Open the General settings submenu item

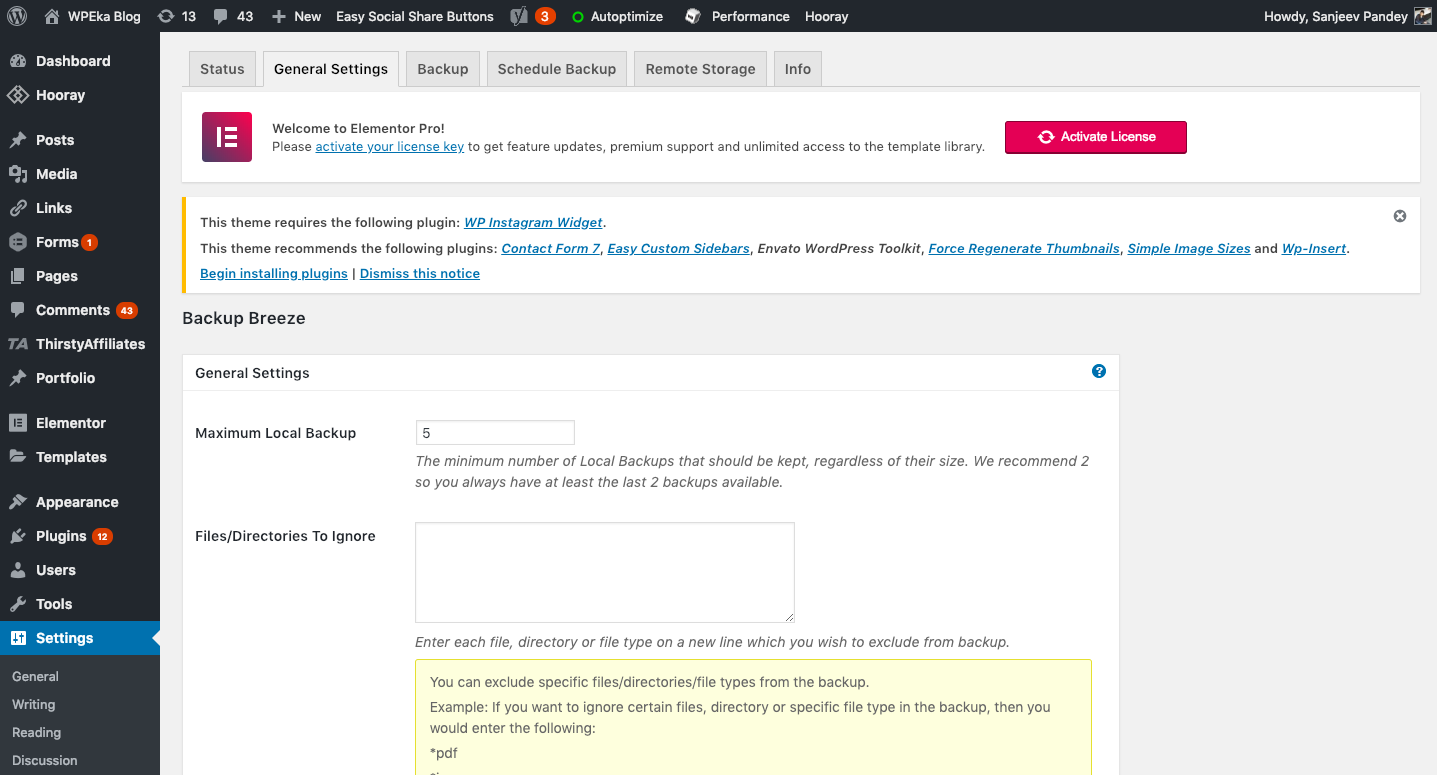click(35, 677)
